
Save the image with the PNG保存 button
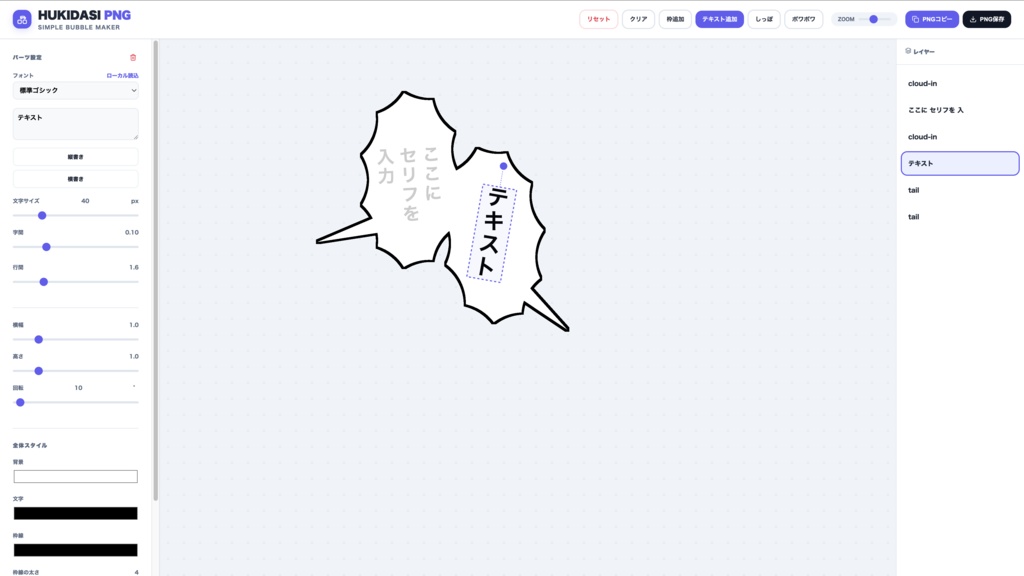[x=985, y=18]
